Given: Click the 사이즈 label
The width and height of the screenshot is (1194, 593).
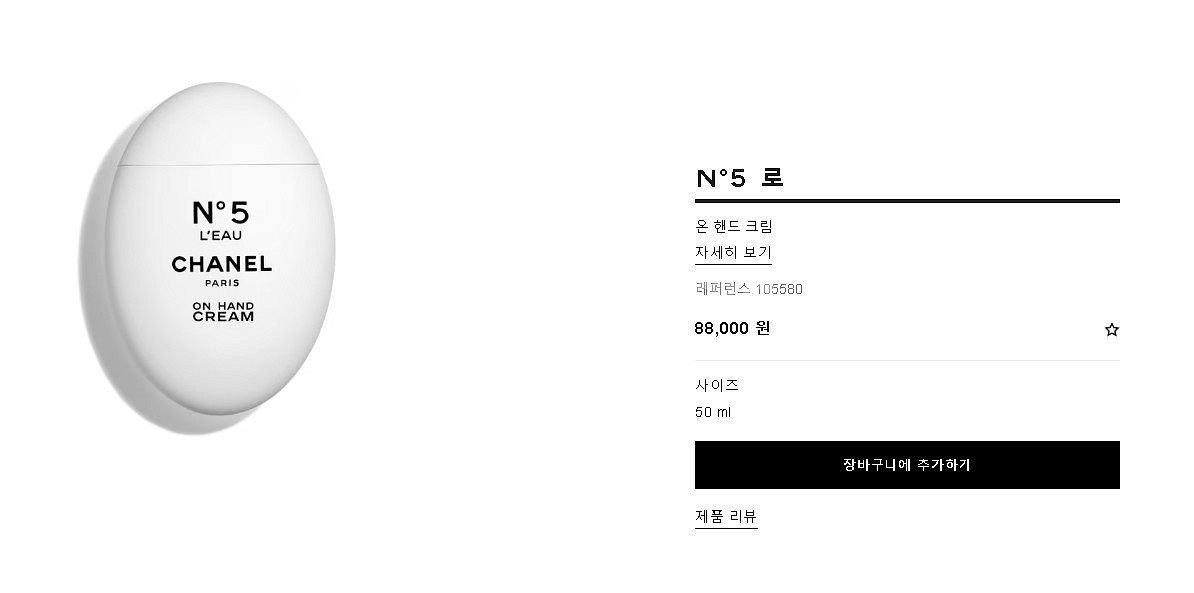Looking at the screenshot, I should (717, 385).
